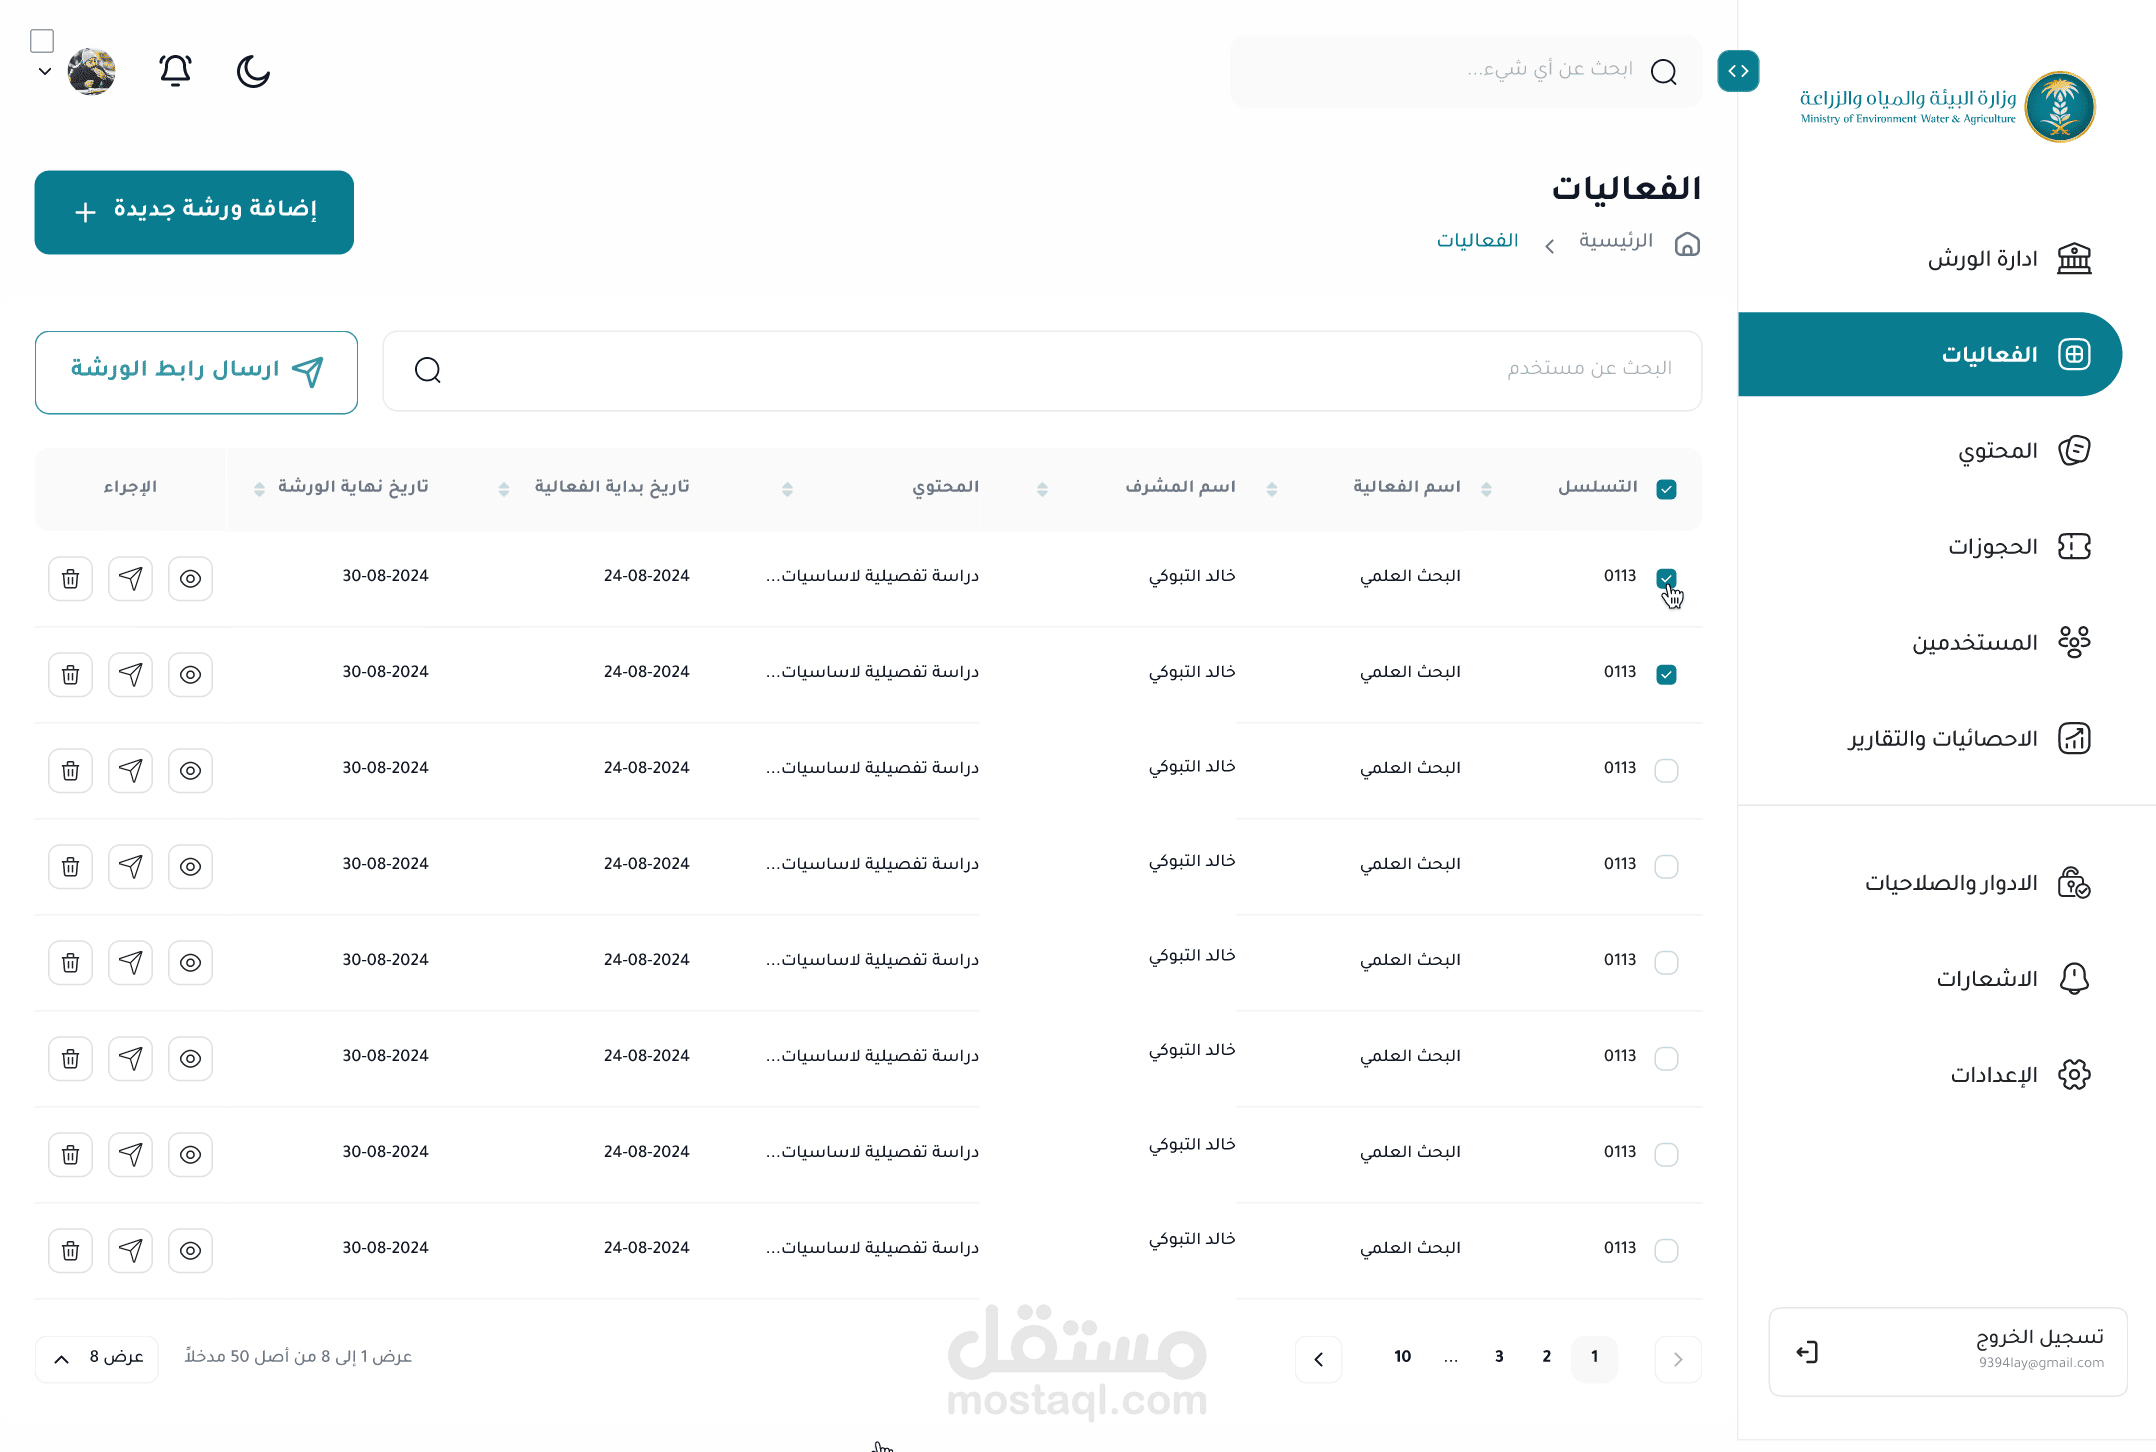
Task: Go to page 3 in pagination
Action: (x=1499, y=1357)
